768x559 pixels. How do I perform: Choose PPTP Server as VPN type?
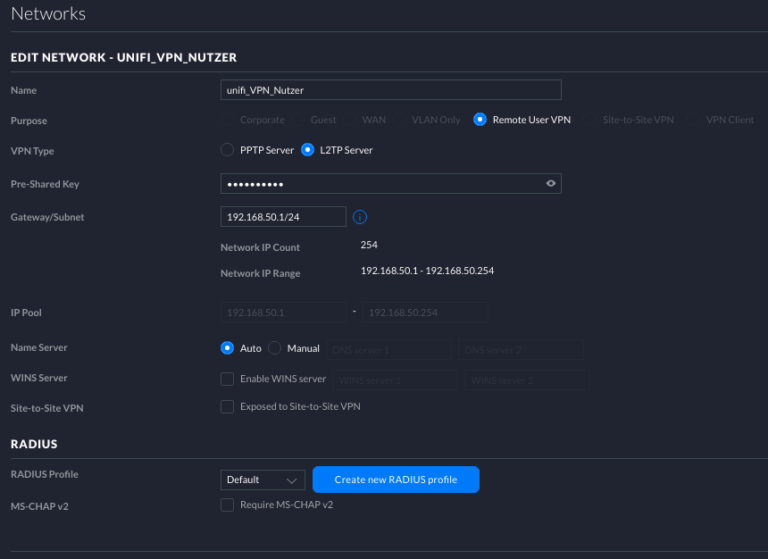[x=227, y=150]
